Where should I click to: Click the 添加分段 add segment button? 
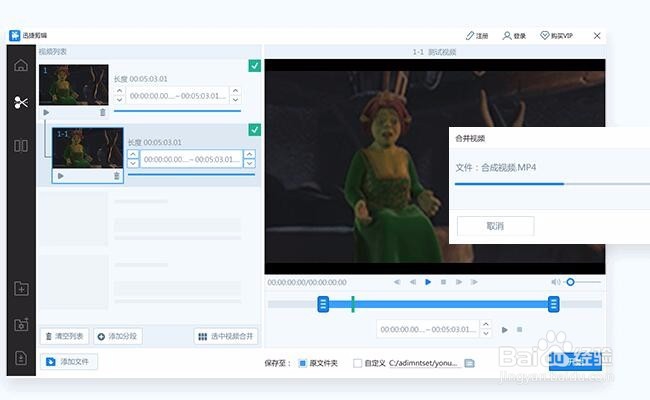118,336
